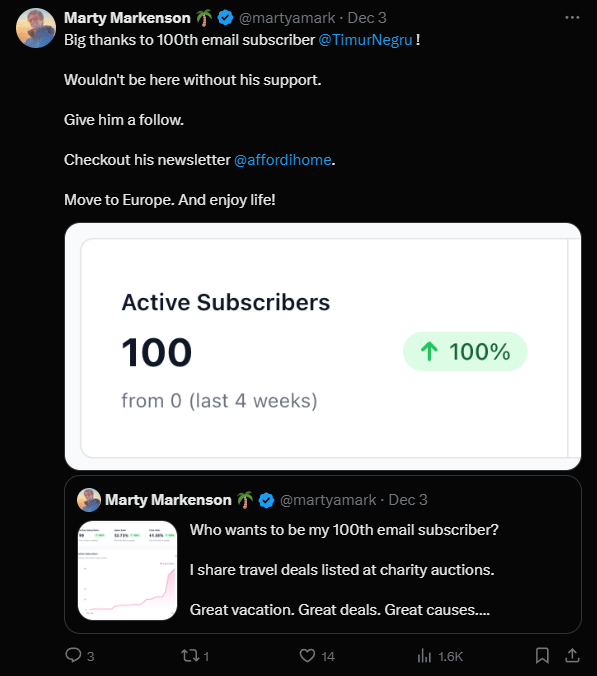
Task: Open the quoted tweet about 100th subscriber
Action: [x=323, y=554]
